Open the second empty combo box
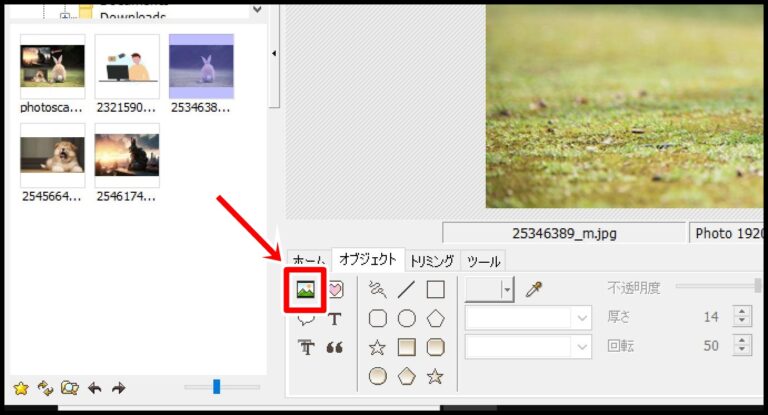This screenshot has width=768, height=415. (x=528, y=347)
